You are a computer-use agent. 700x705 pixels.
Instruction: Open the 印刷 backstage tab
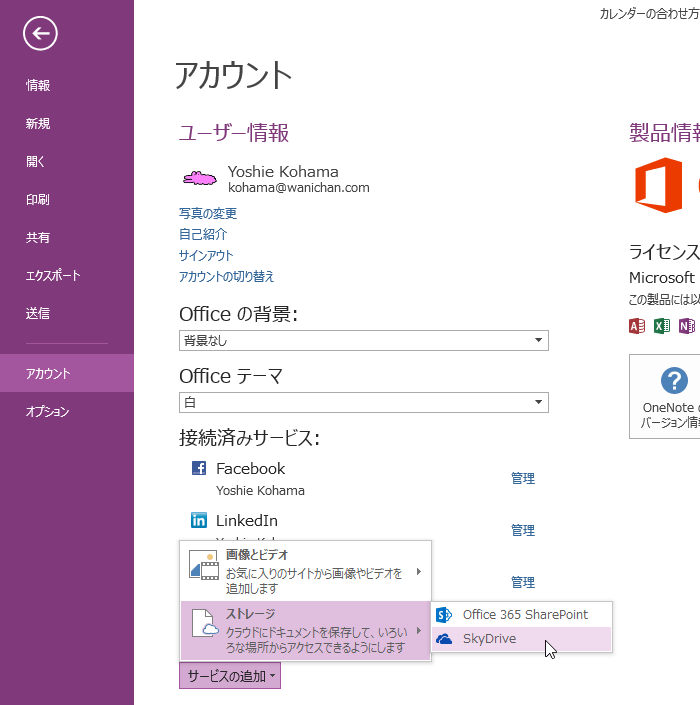click(x=67, y=199)
